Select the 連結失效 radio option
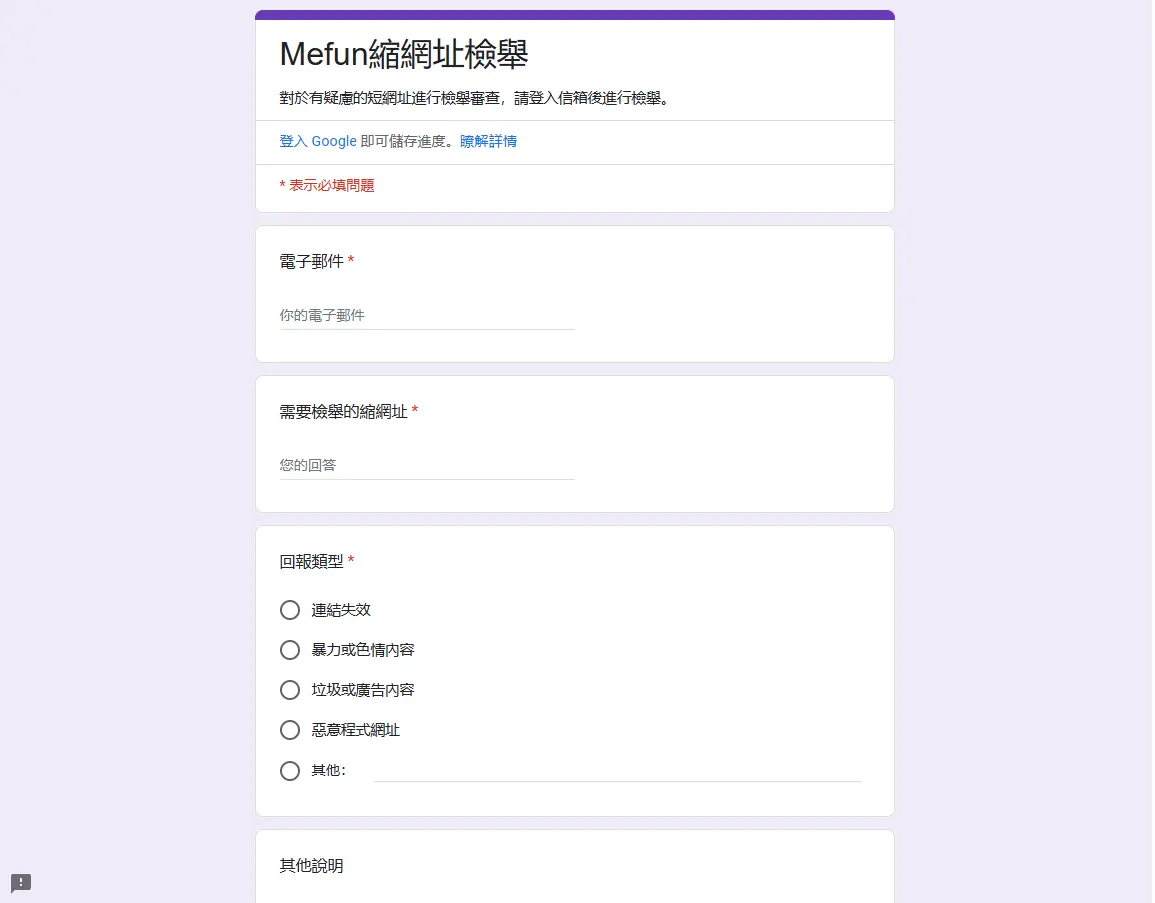The image size is (1155, 903). click(289, 610)
